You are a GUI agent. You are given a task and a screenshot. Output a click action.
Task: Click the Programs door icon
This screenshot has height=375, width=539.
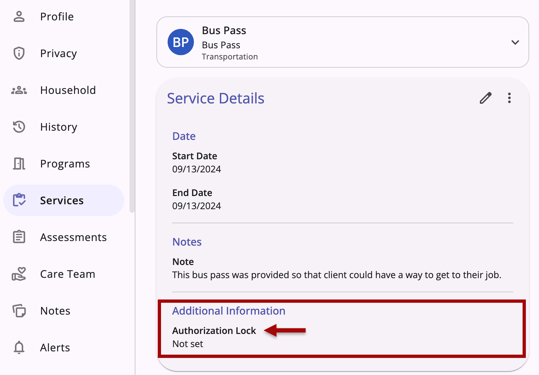tap(19, 164)
